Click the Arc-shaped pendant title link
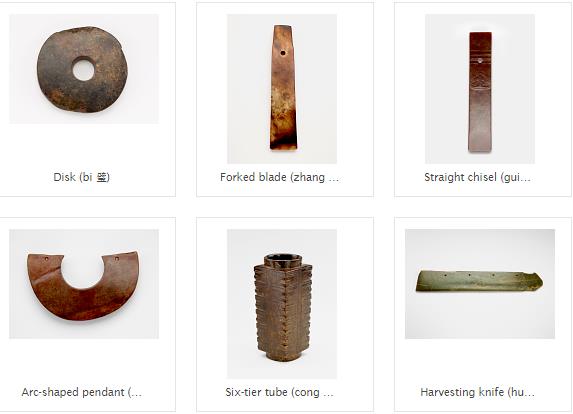The width and height of the screenshot is (573, 414). 81,392
